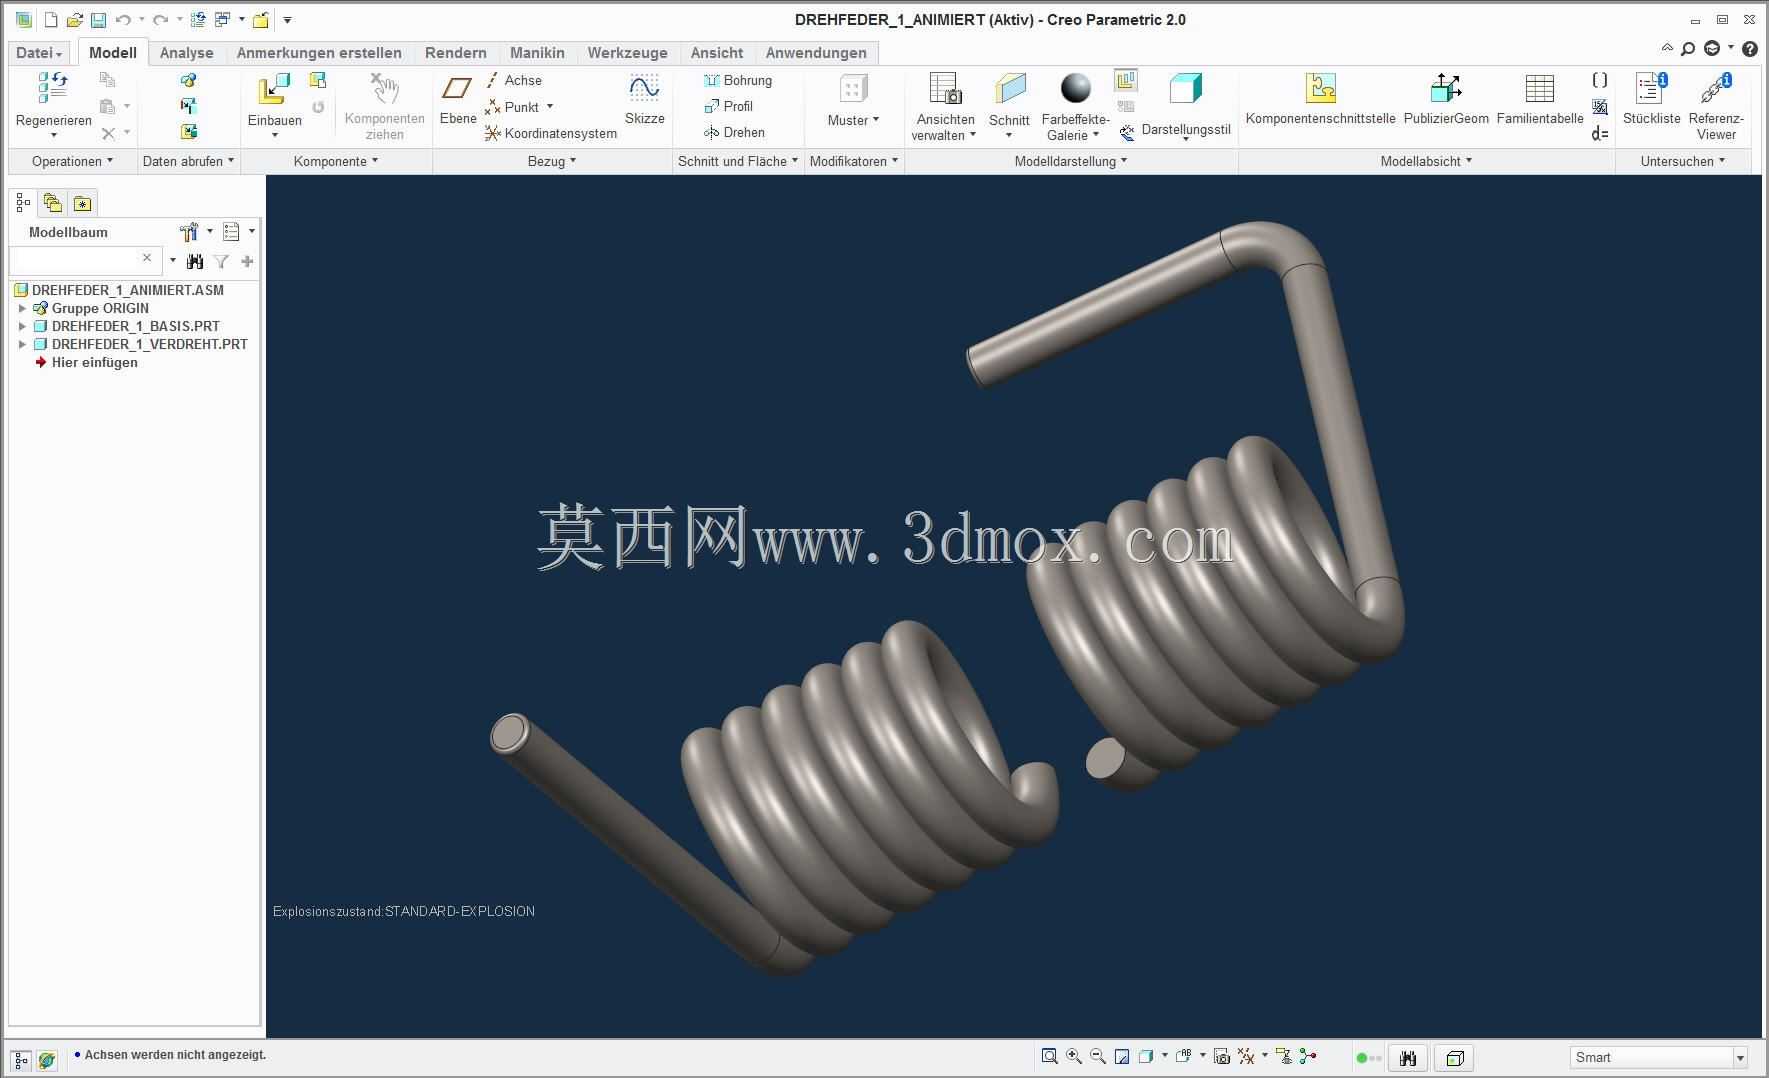Viewport: 1769px width, 1078px height.
Task: Switch to the Werkzeuge tab
Action: coord(627,53)
